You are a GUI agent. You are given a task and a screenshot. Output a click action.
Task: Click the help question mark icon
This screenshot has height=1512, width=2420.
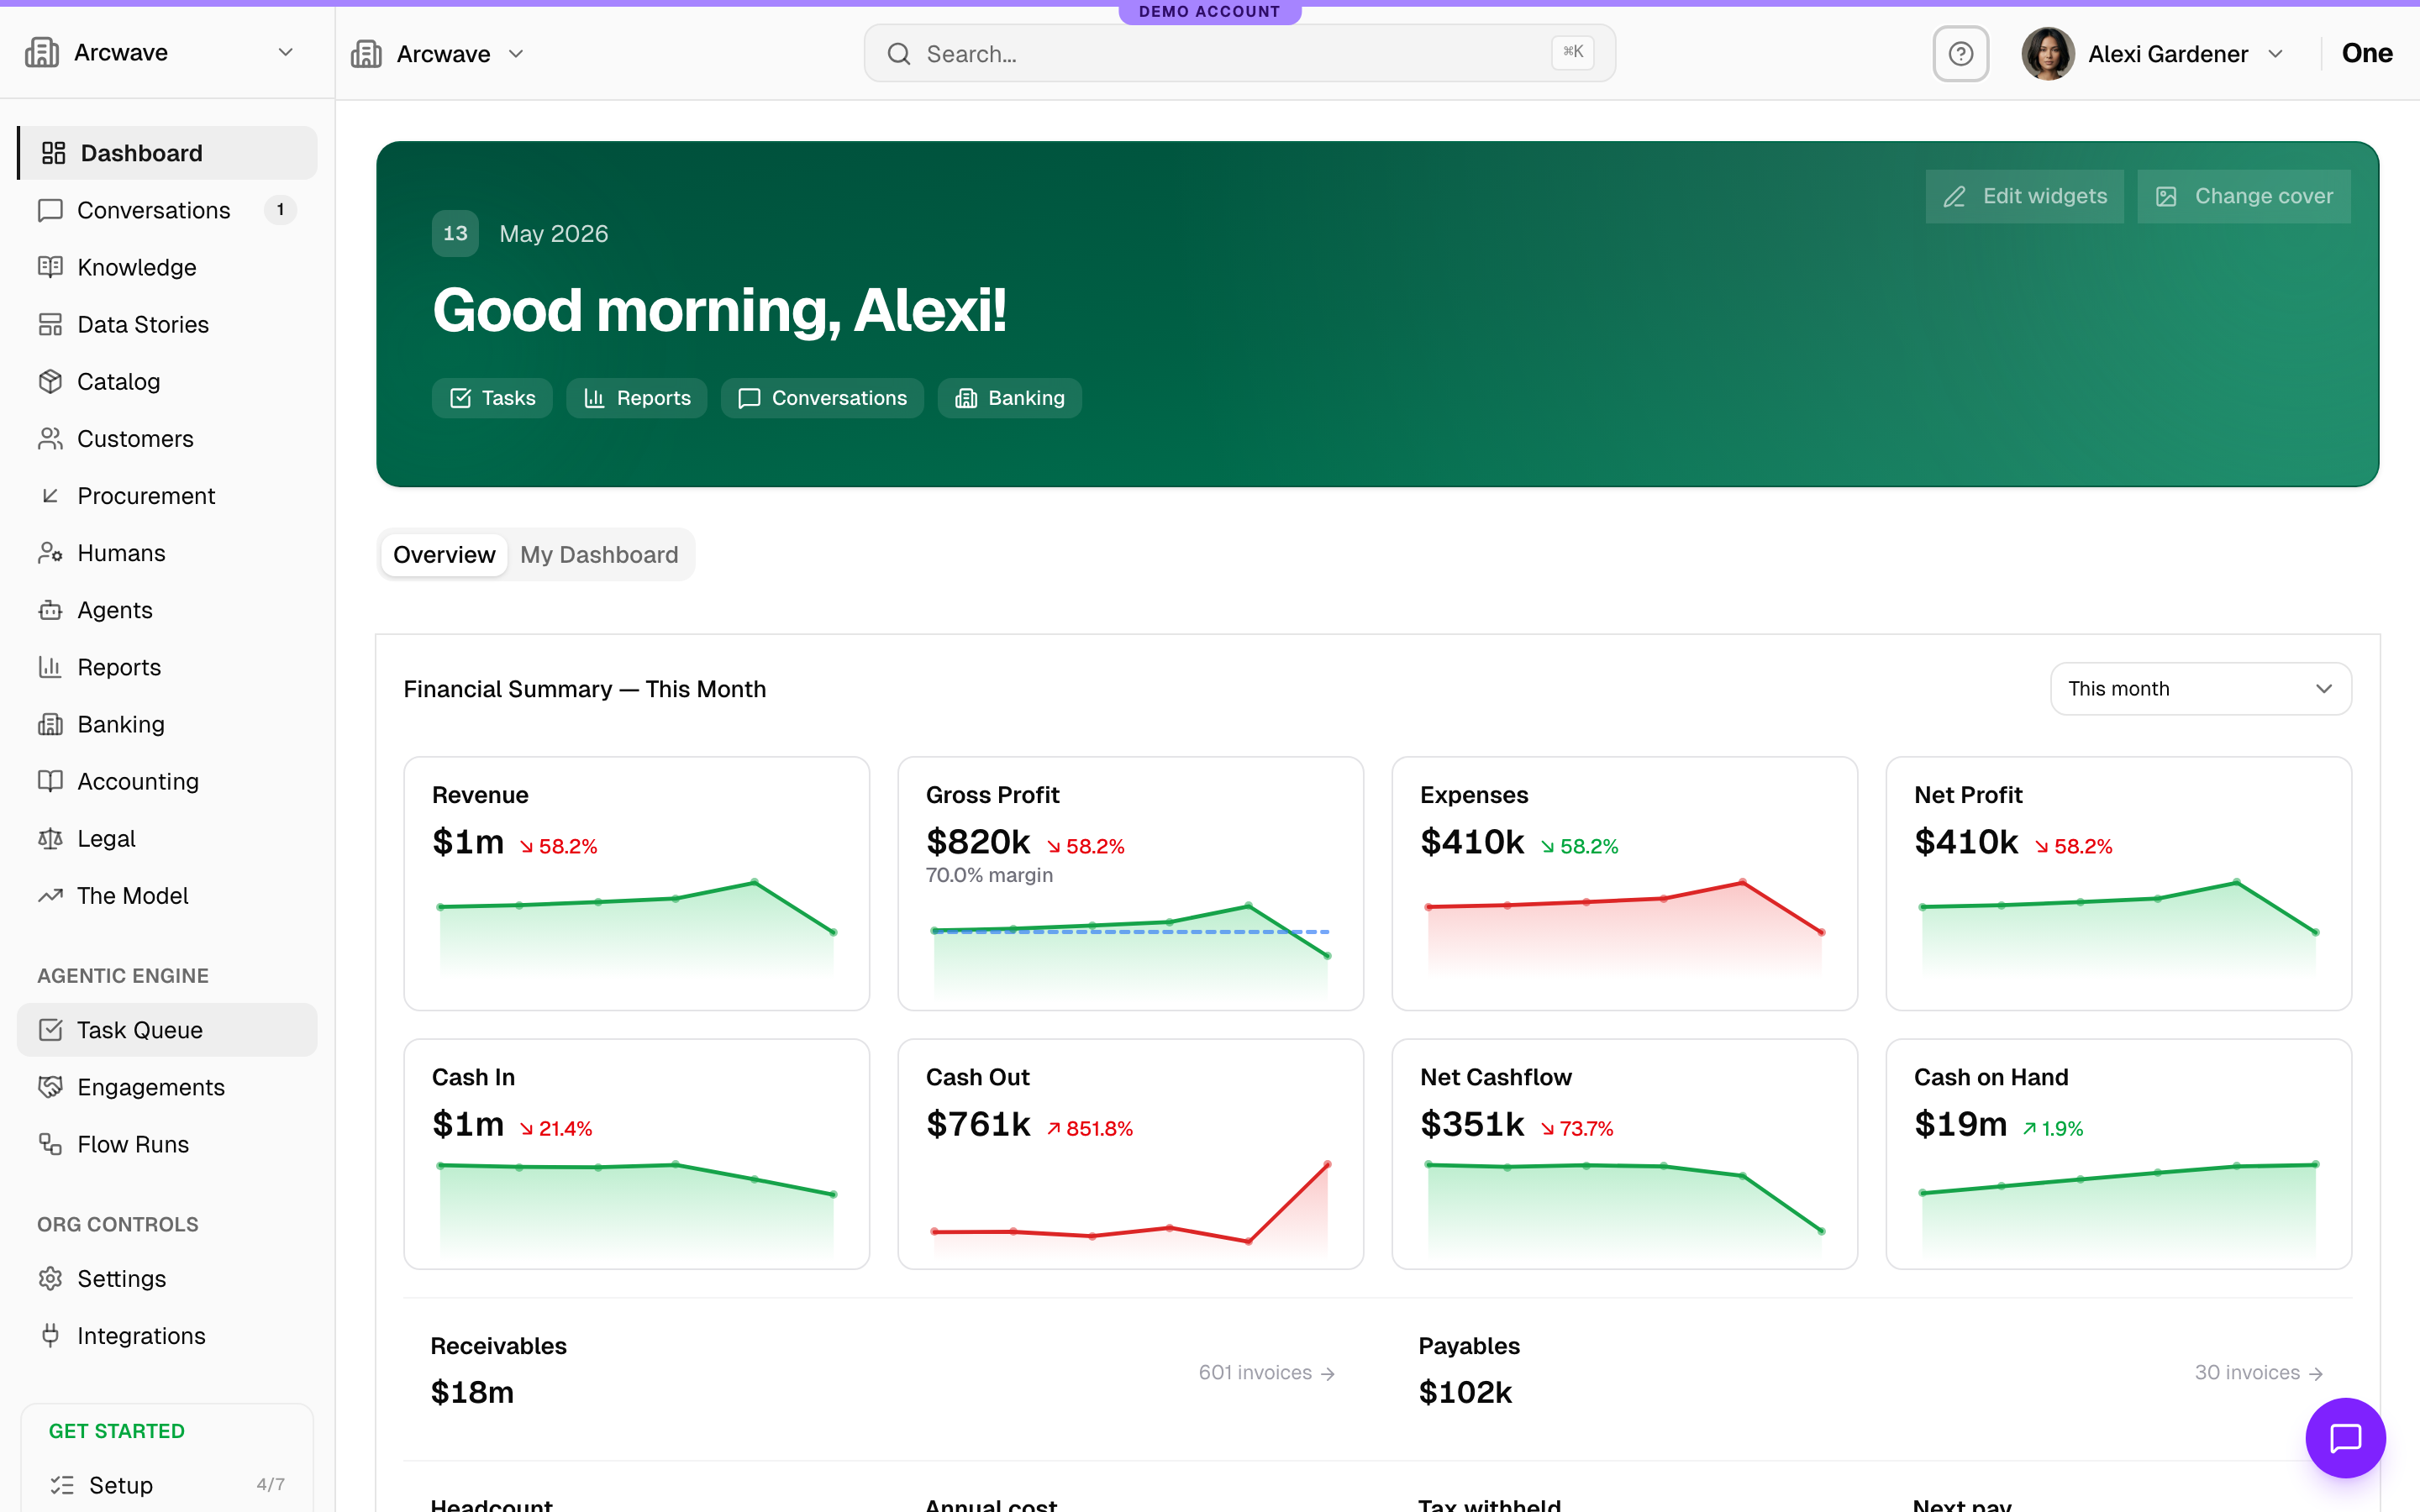click(1960, 53)
